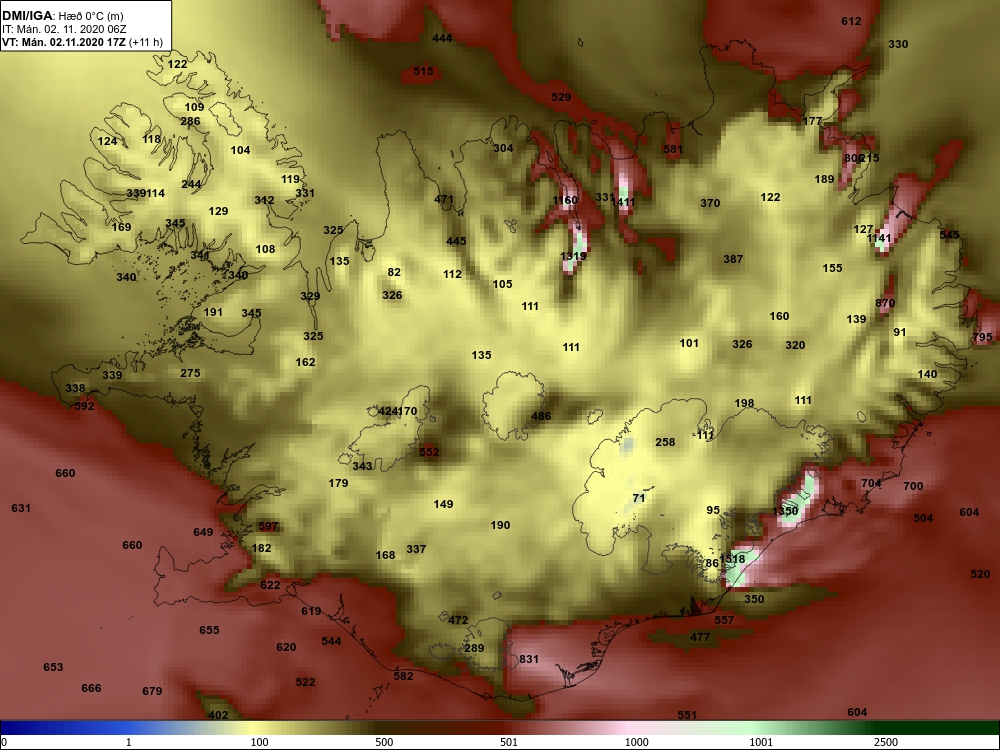Click the 522 map value
Image resolution: width=1000 pixels, height=750 pixels.
tap(305, 682)
